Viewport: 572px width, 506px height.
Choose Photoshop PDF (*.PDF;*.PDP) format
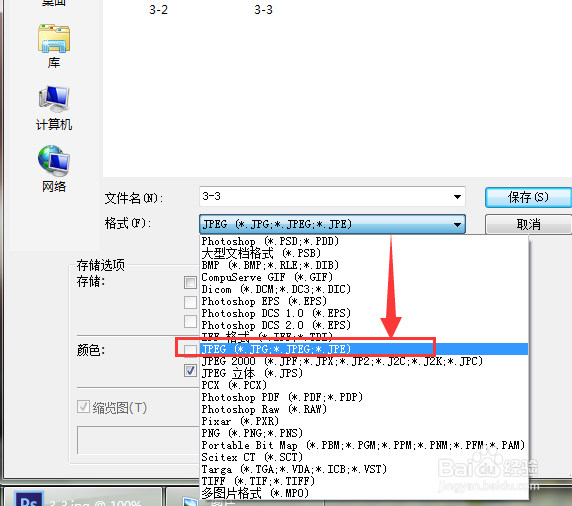pyautogui.click(x=364, y=397)
